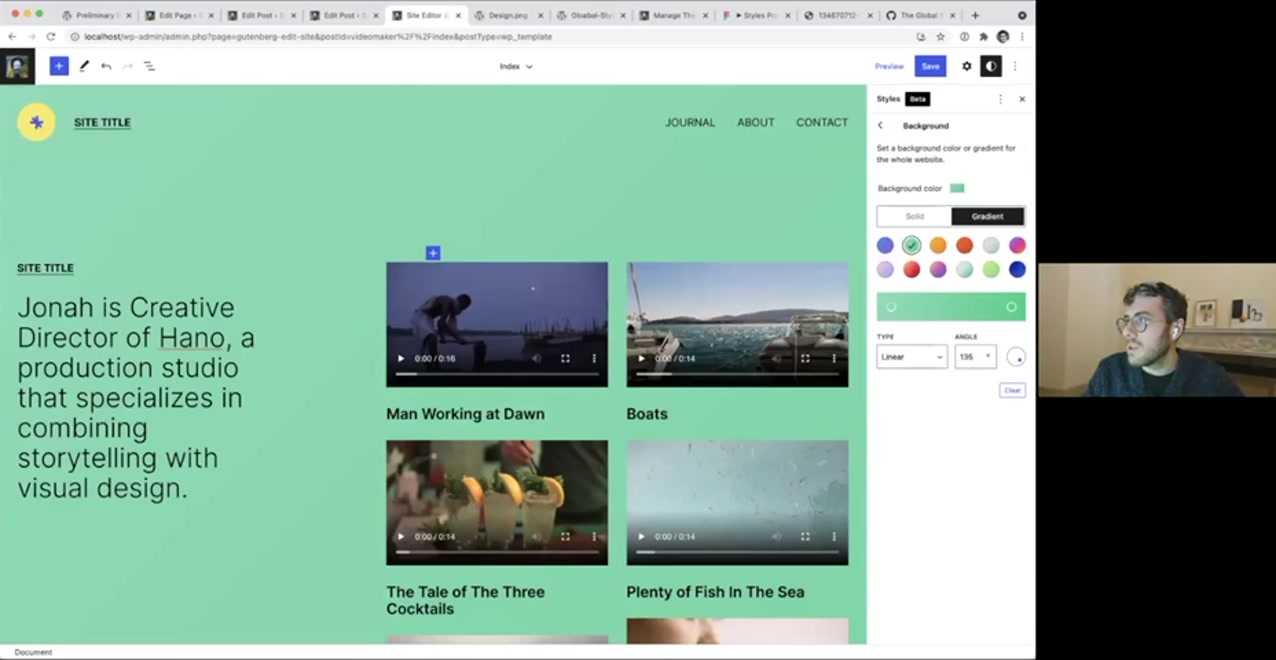Switch to Solid background mode
Screen dimensions: 1276x660
pos(914,216)
